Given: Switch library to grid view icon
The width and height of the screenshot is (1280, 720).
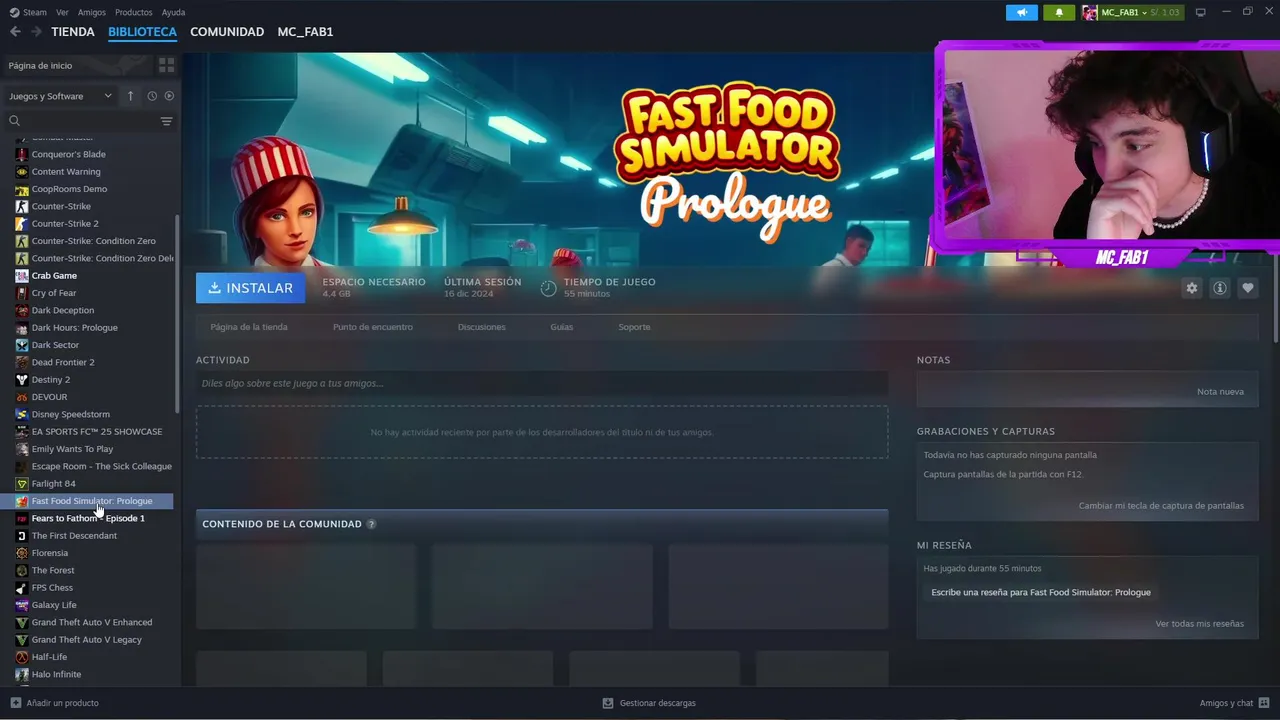Looking at the screenshot, I should click(x=166, y=65).
